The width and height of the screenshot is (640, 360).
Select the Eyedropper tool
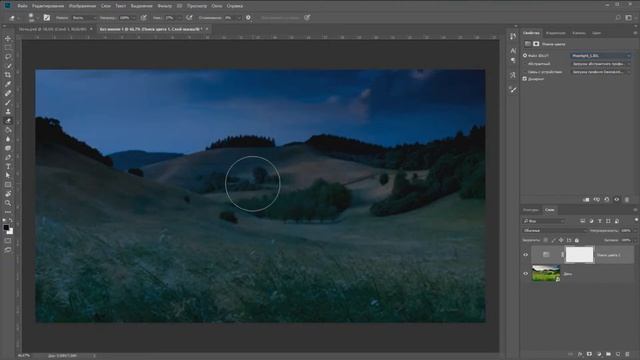click(x=8, y=84)
